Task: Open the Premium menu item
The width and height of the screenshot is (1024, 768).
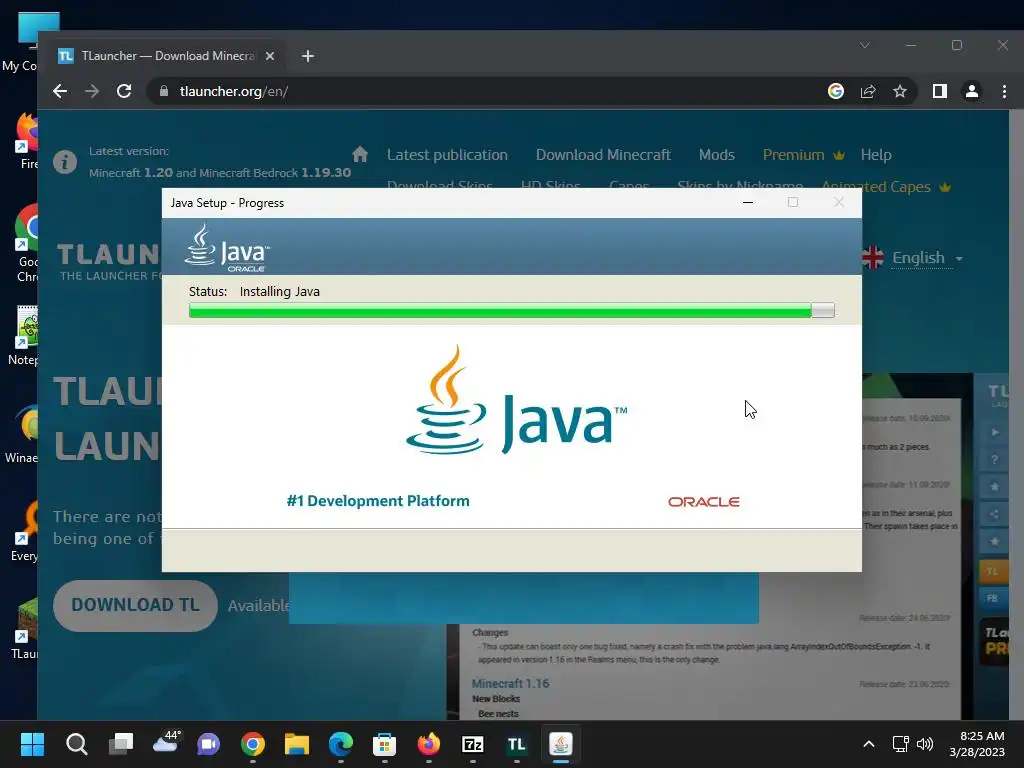Action: (804, 155)
